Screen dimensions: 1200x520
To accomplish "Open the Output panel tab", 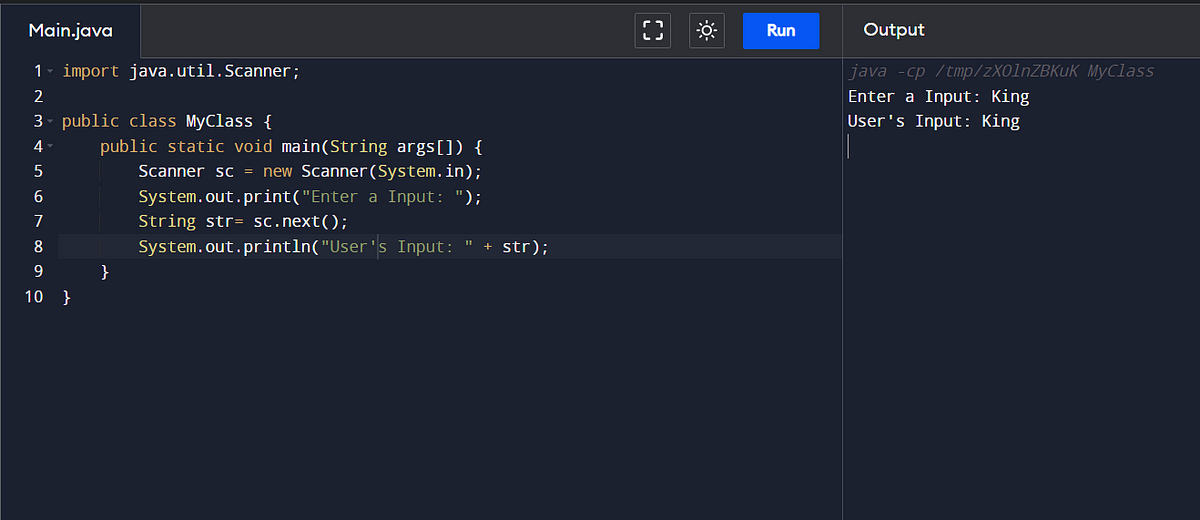I will click(x=894, y=30).
